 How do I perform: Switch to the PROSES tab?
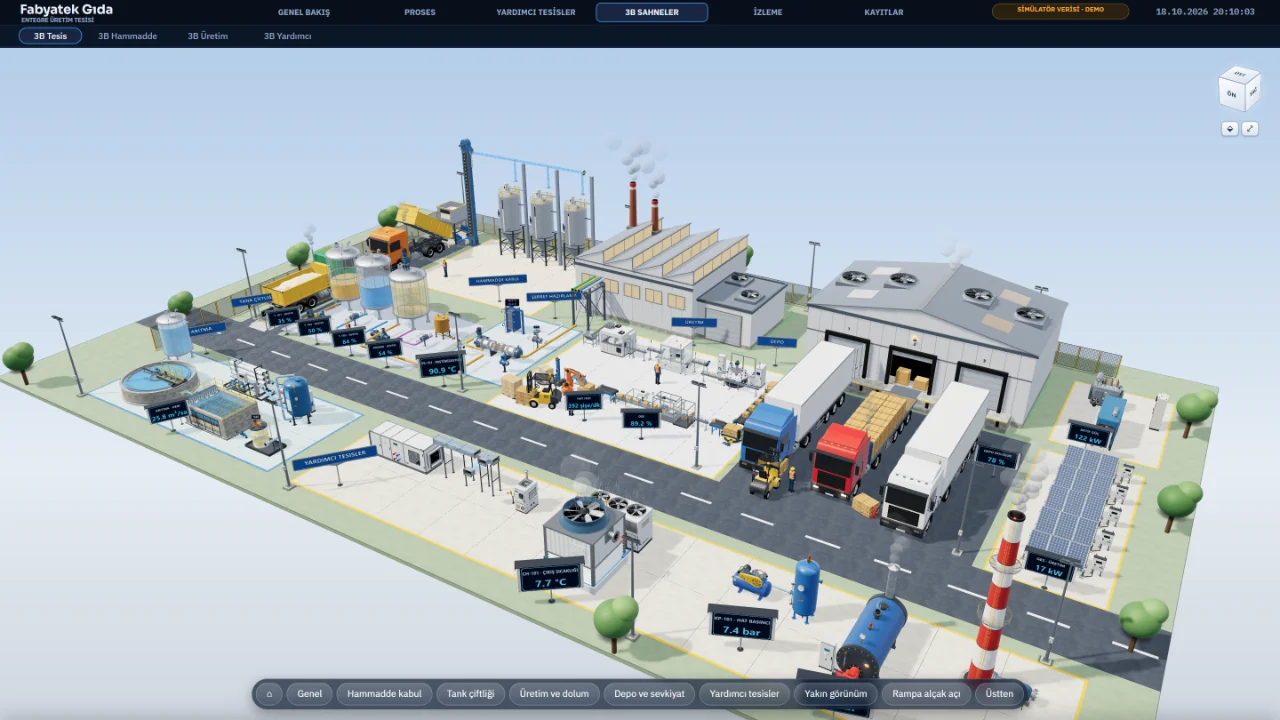[420, 12]
